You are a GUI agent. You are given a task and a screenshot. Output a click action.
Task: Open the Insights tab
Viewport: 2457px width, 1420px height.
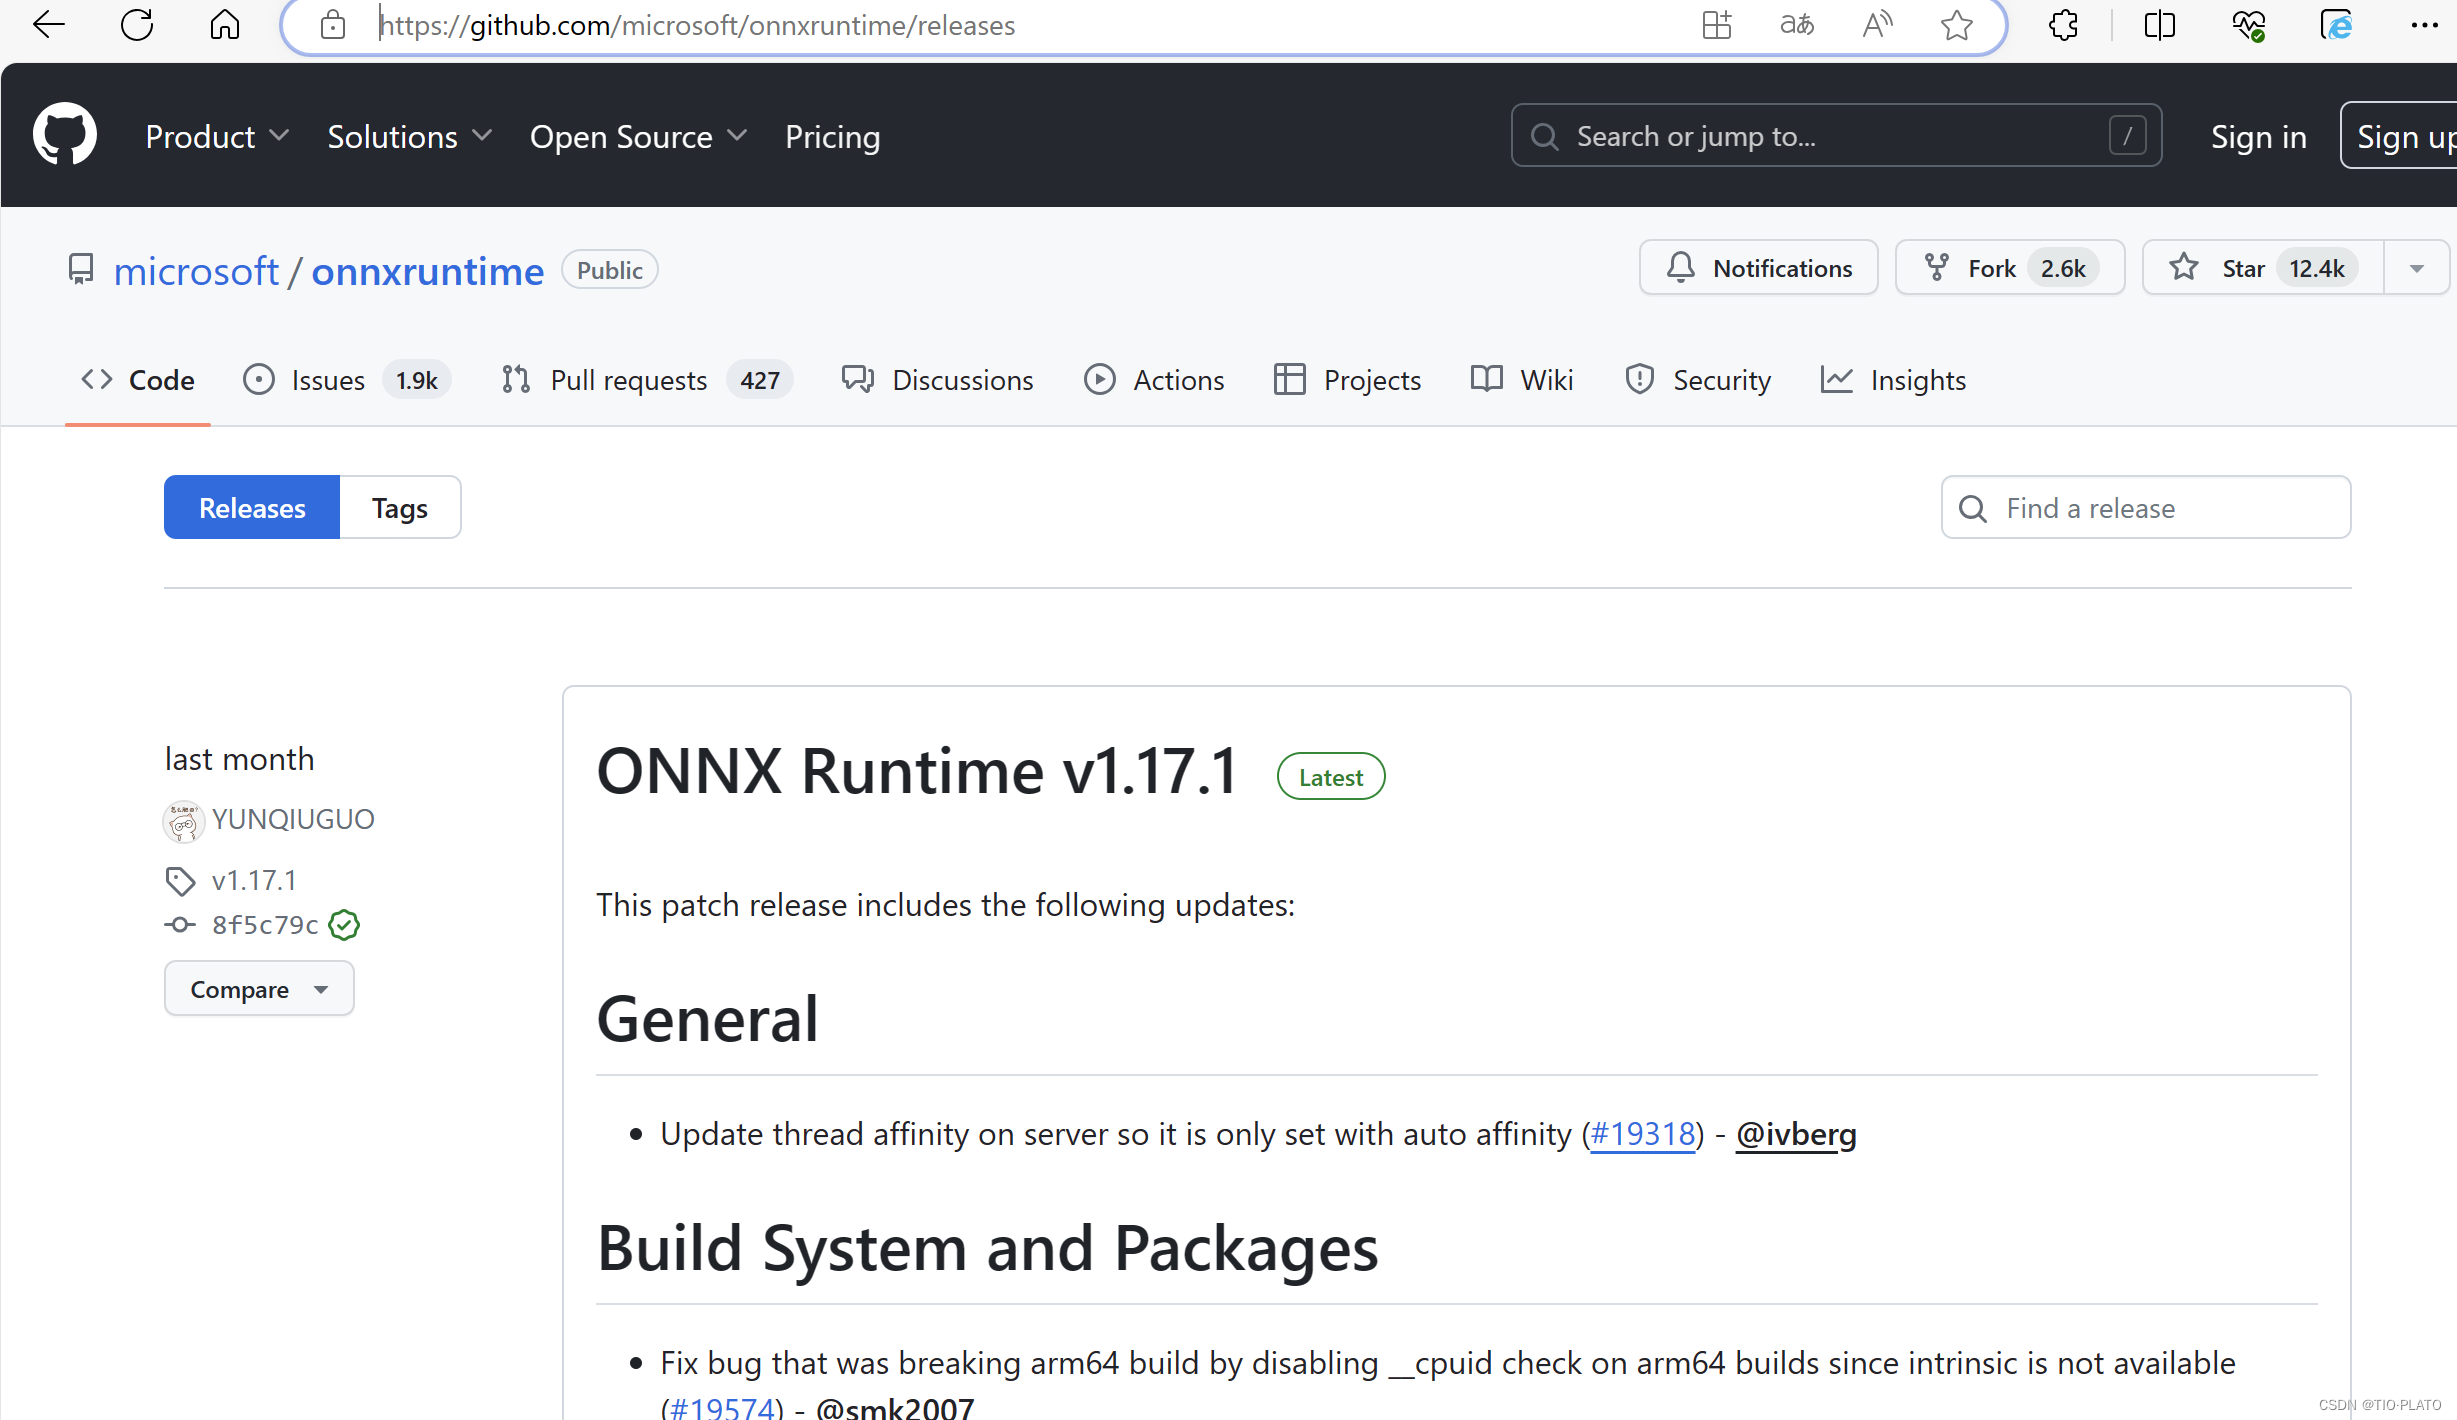[x=1893, y=380]
